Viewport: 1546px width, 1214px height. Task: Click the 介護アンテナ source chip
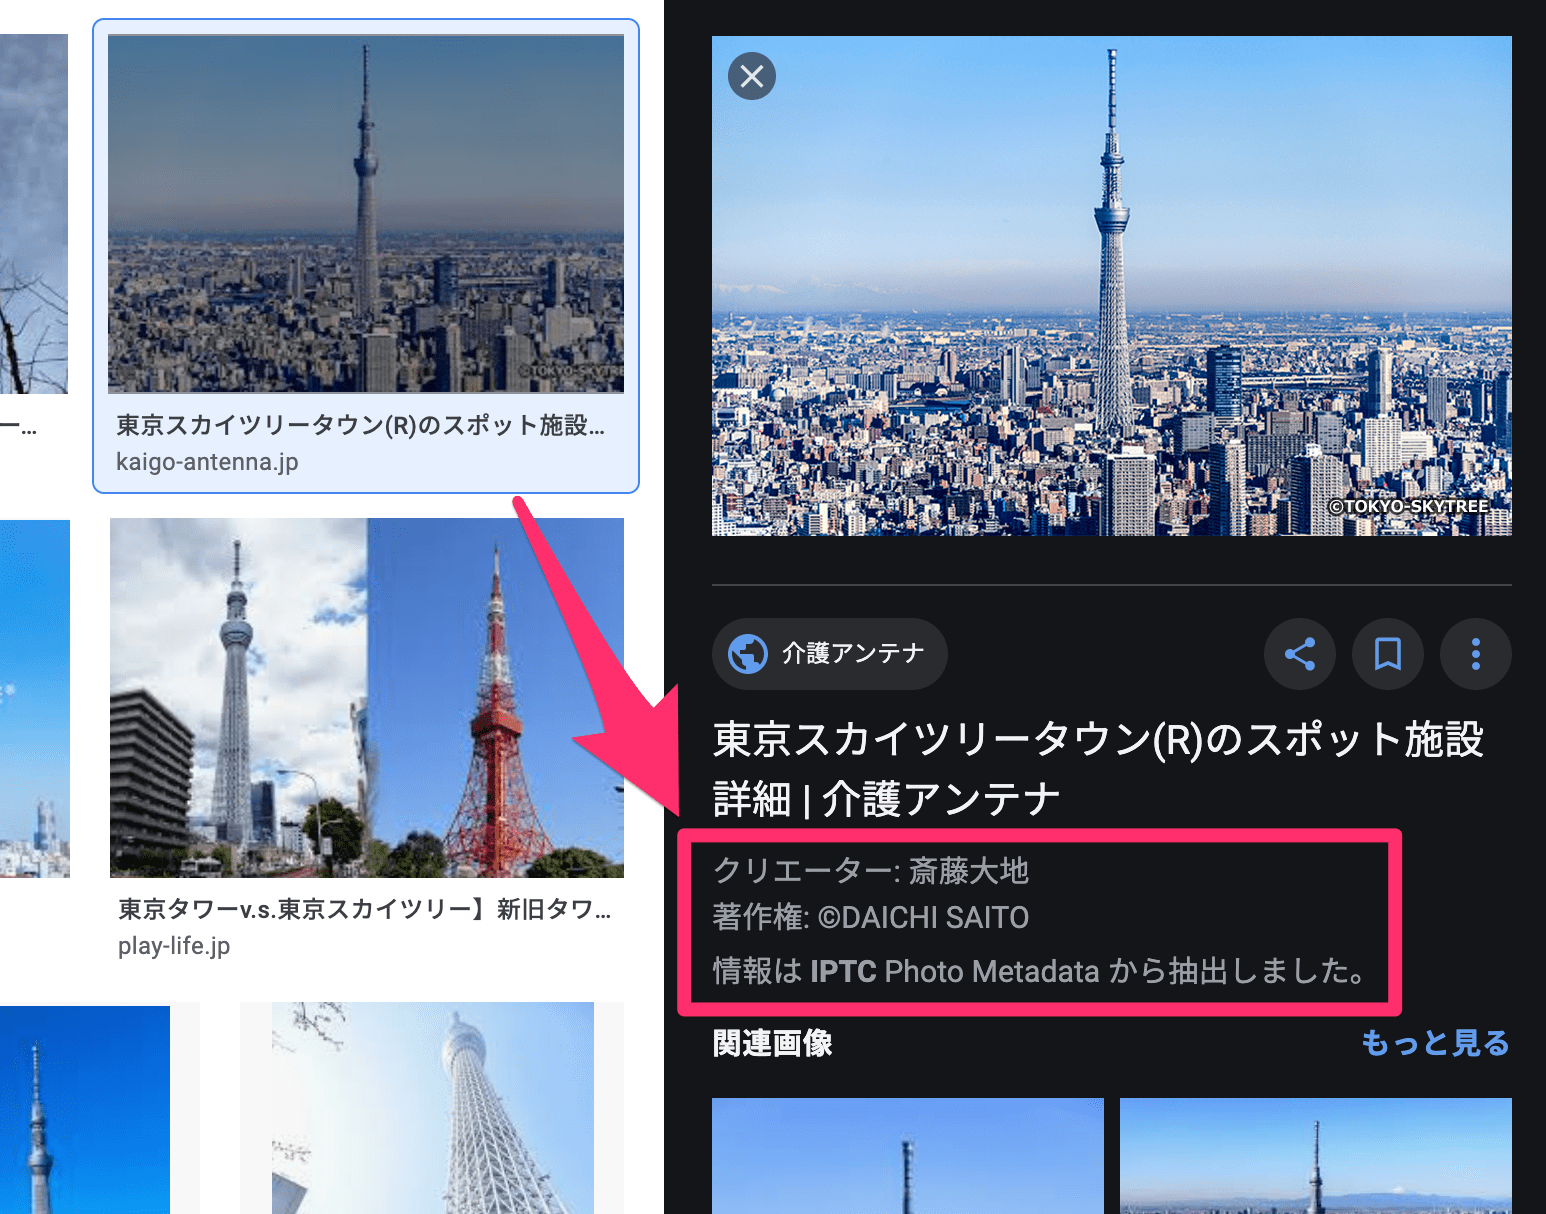829,654
